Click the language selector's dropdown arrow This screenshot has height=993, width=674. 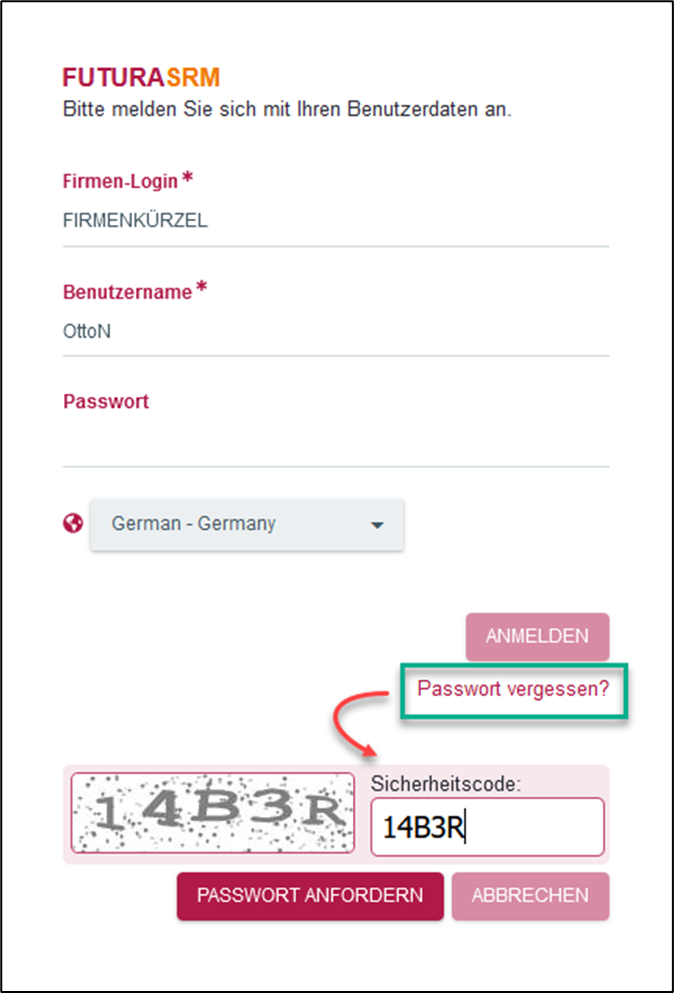[377, 525]
